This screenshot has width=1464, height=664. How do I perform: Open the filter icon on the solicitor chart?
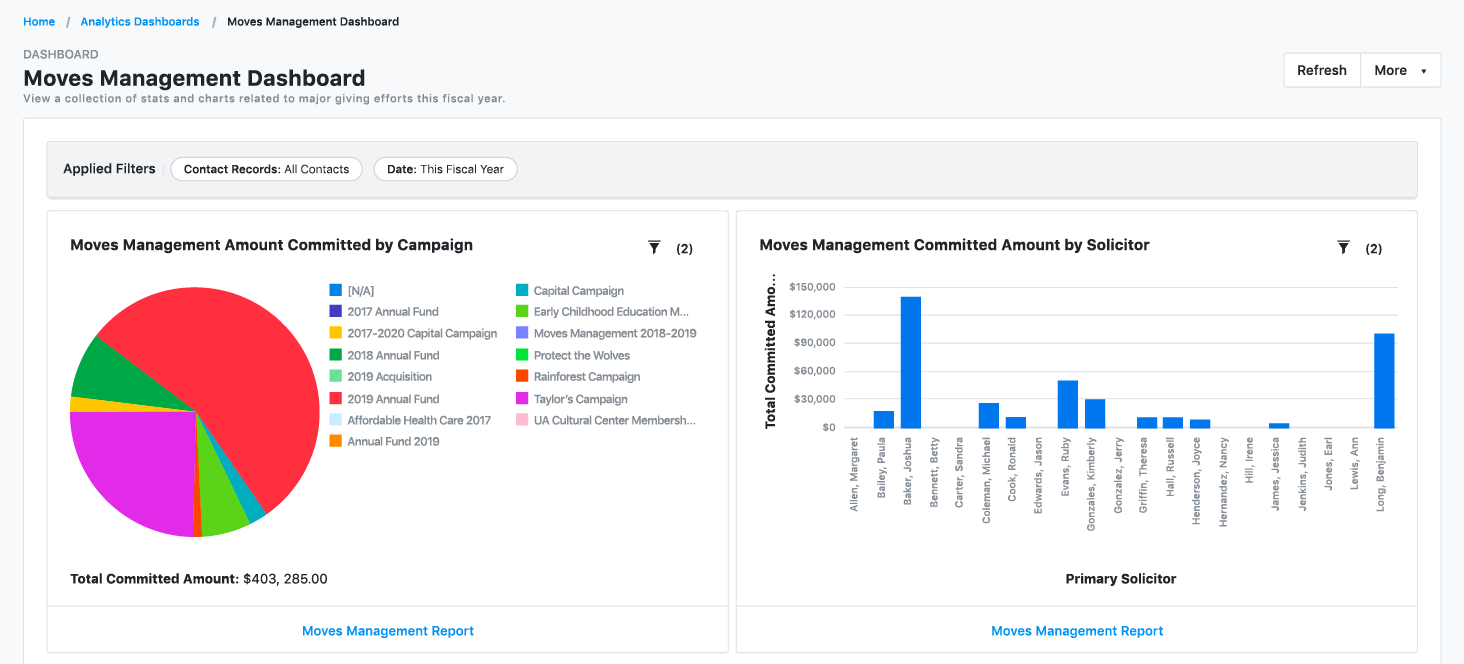1343,246
